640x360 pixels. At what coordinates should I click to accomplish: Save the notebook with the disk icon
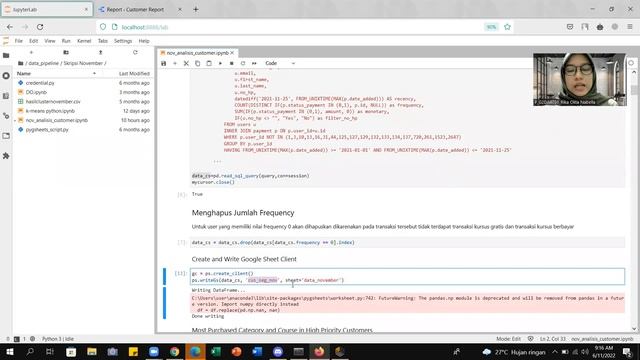[x=164, y=63]
